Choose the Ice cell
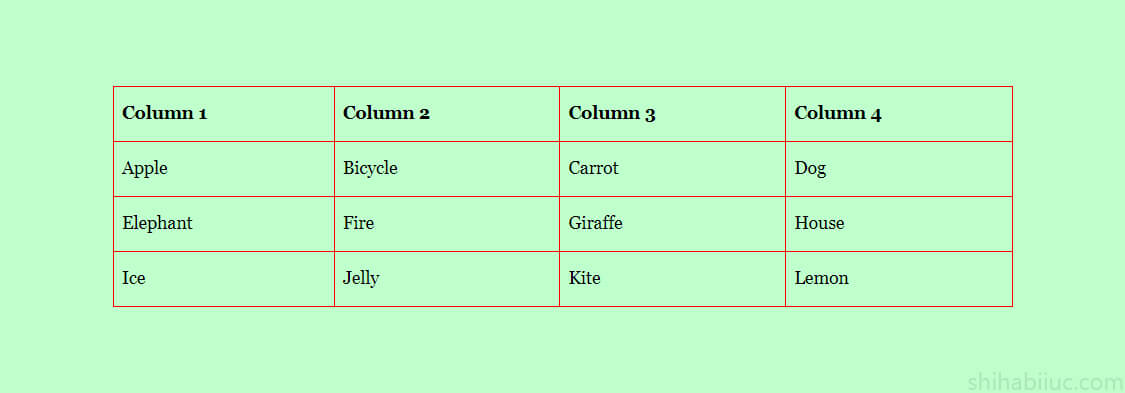 coord(224,279)
